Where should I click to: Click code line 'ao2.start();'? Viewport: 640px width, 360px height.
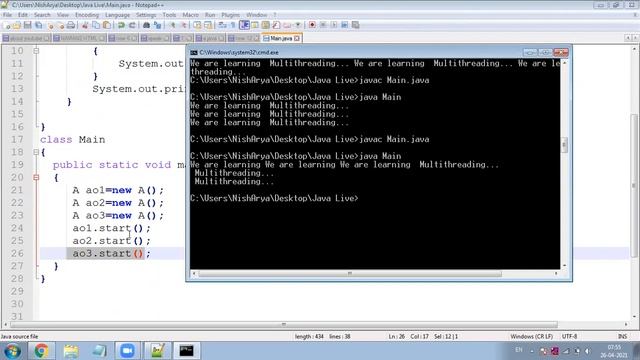pyautogui.click(x=111, y=241)
